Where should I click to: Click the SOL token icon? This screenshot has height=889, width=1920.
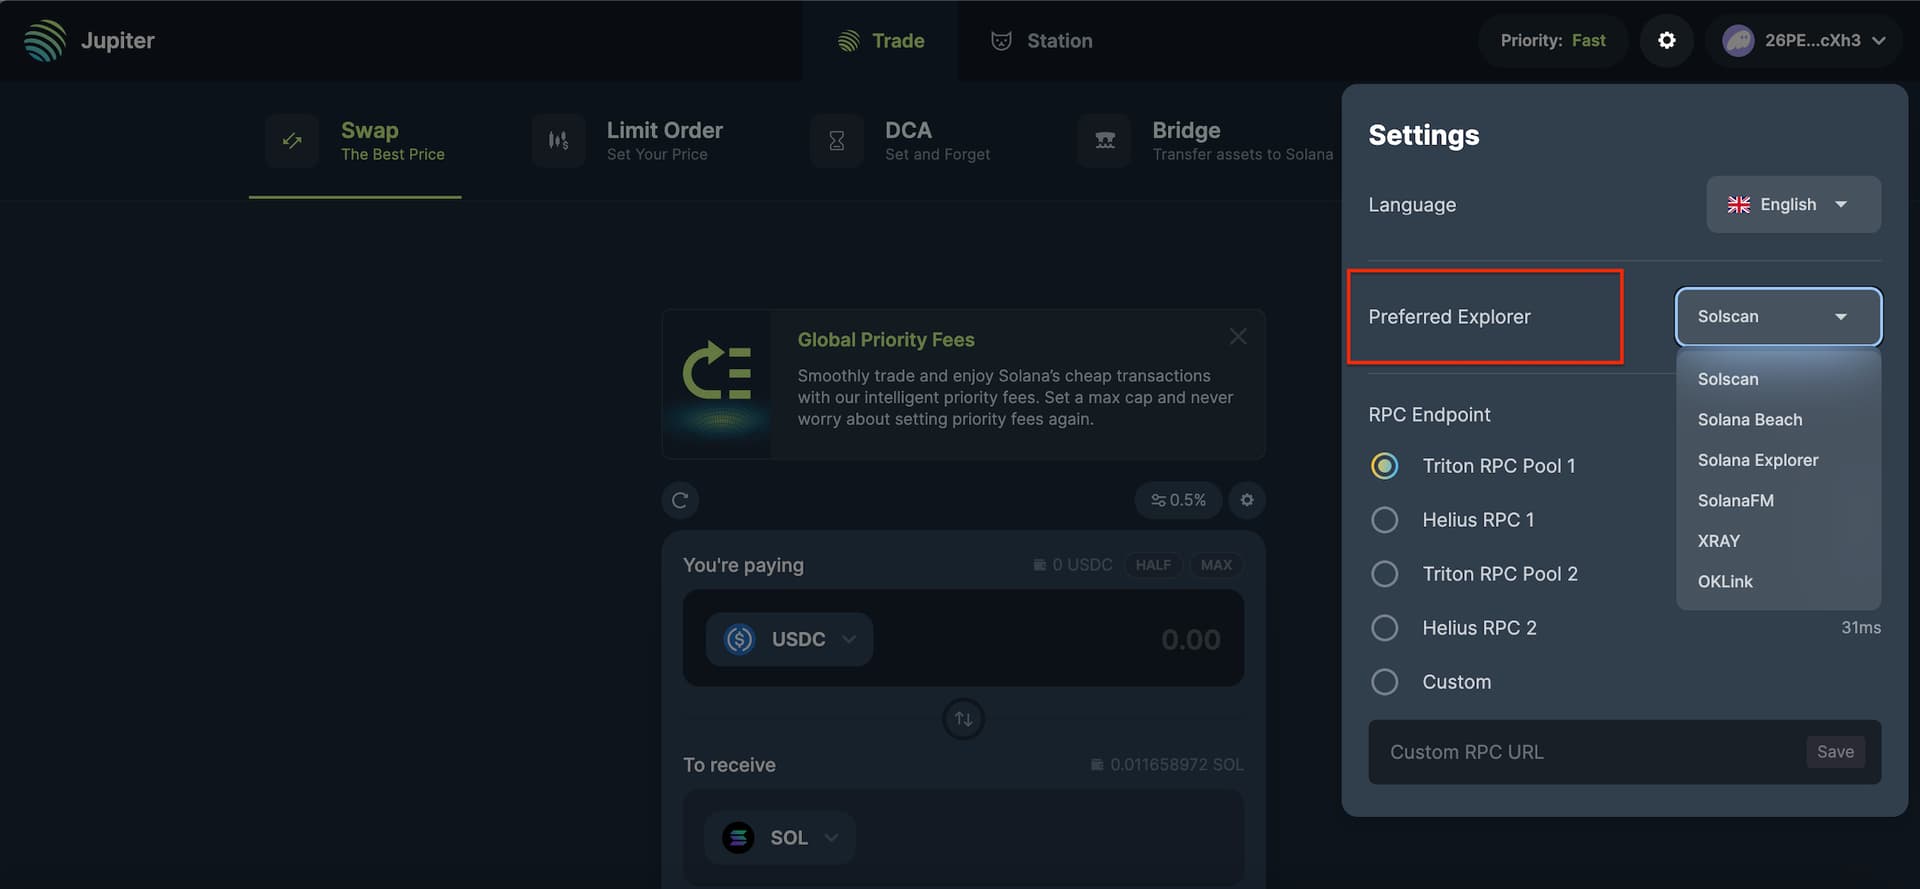pyautogui.click(x=738, y=838)
